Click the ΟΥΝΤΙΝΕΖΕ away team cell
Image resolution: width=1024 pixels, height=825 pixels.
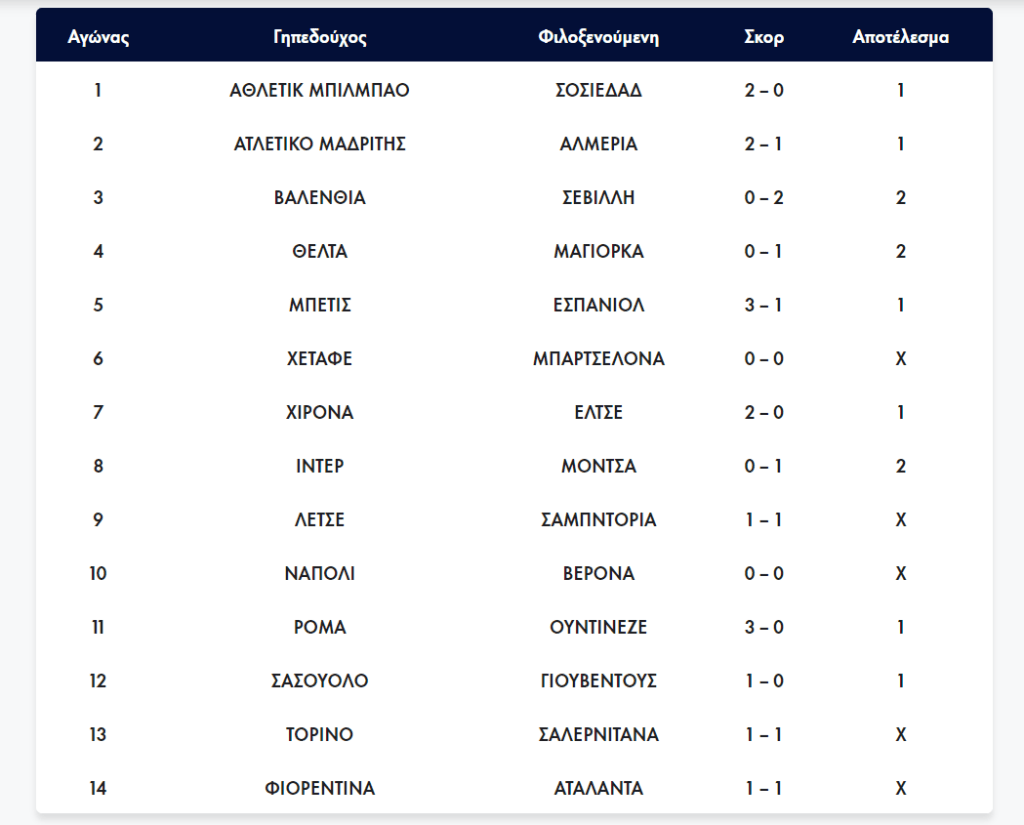click(x=598, y=628)
